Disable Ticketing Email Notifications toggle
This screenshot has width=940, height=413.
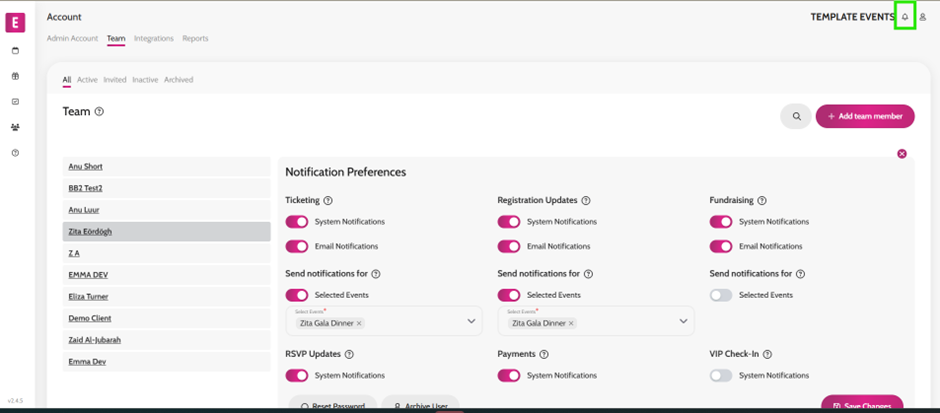point(297,246)
